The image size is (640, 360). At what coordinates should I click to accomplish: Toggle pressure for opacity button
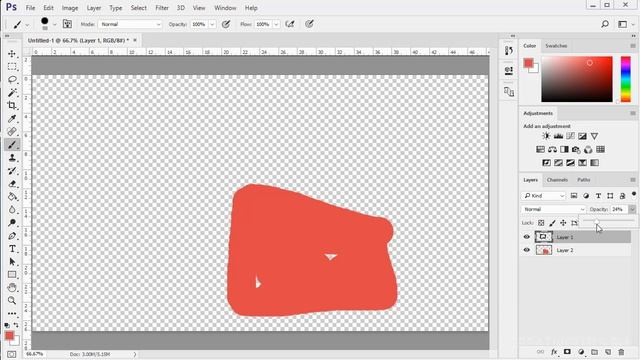click(x=226, y=24)
